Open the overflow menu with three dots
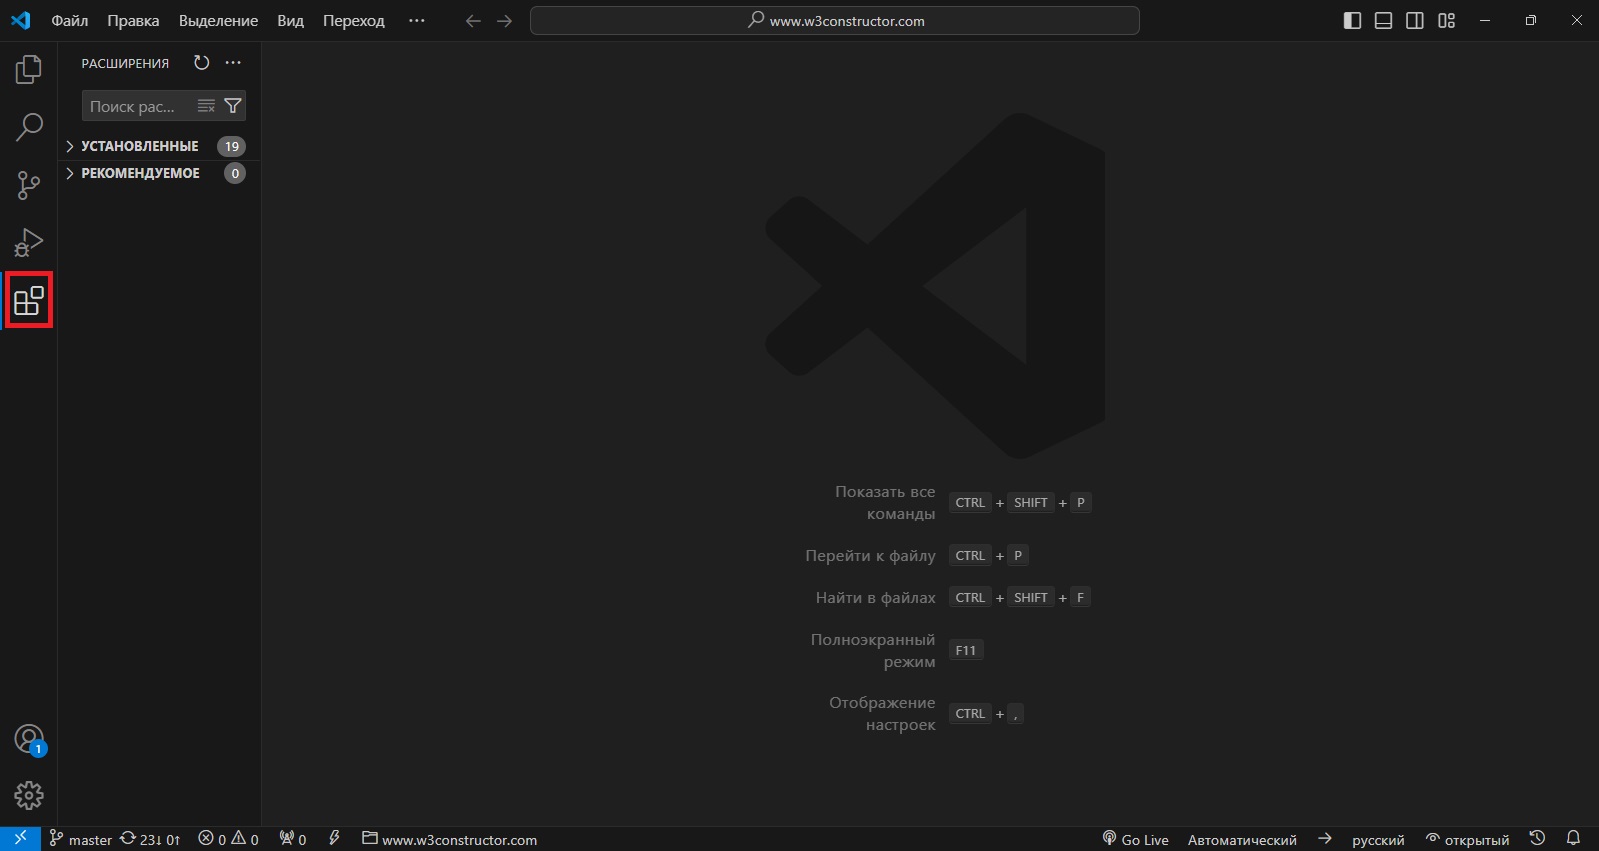The image size is (1599, 851). pyautogui.click(x=417, y=21)
